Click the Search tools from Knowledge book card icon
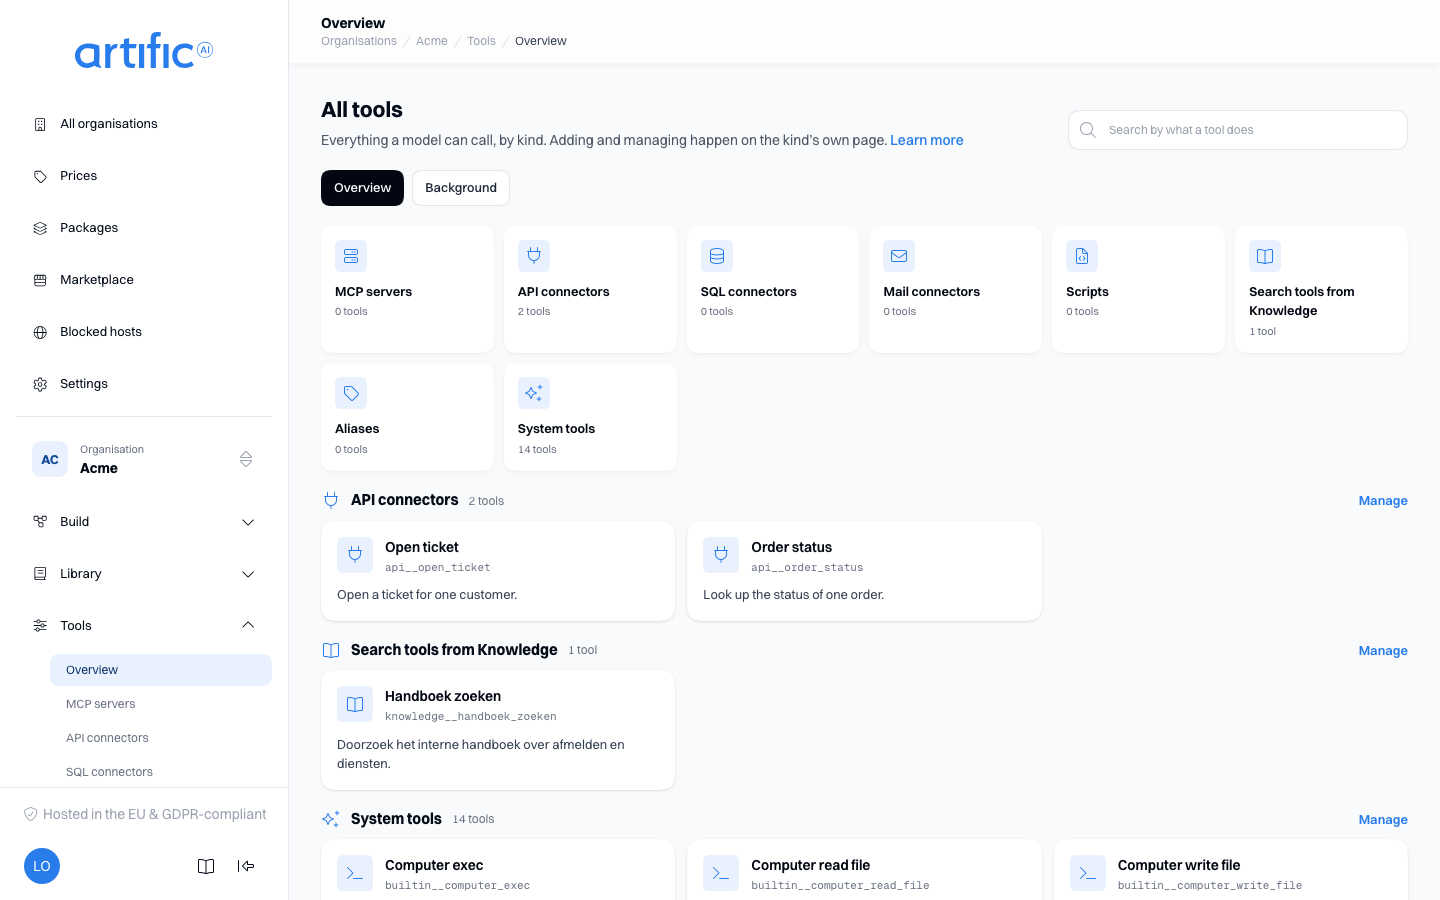 [1265, 256]
